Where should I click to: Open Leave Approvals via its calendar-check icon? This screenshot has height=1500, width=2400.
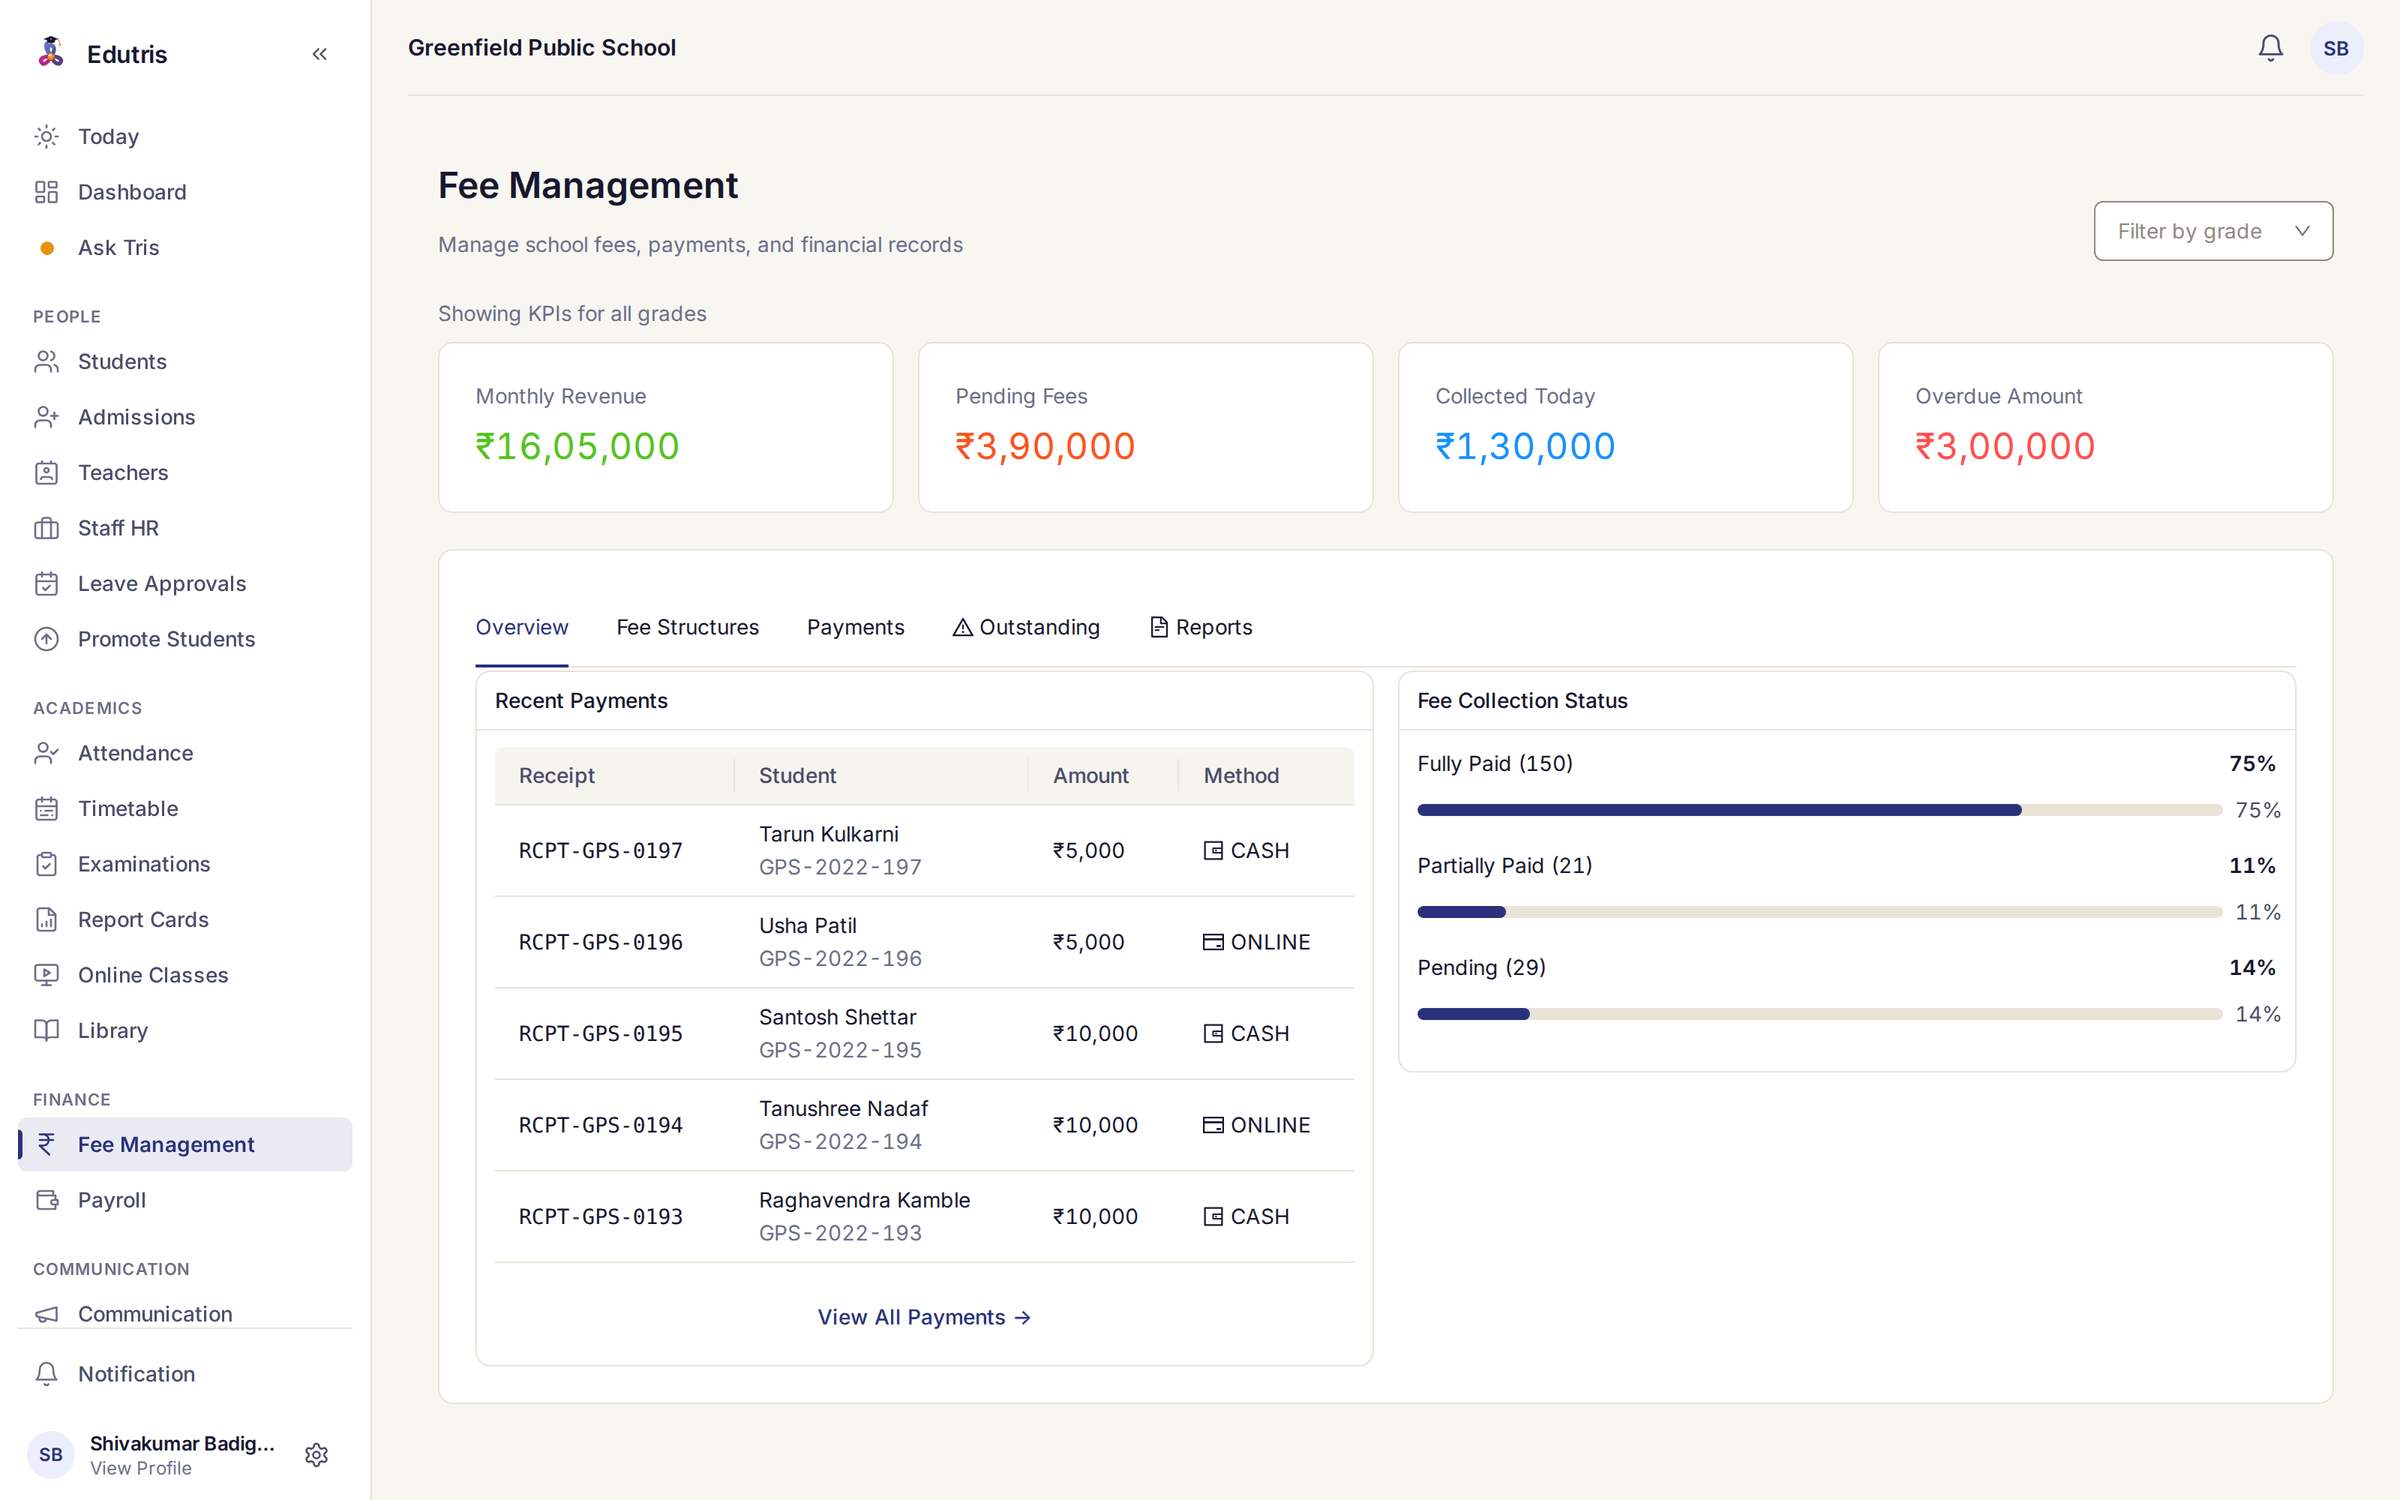pos(47,583)
